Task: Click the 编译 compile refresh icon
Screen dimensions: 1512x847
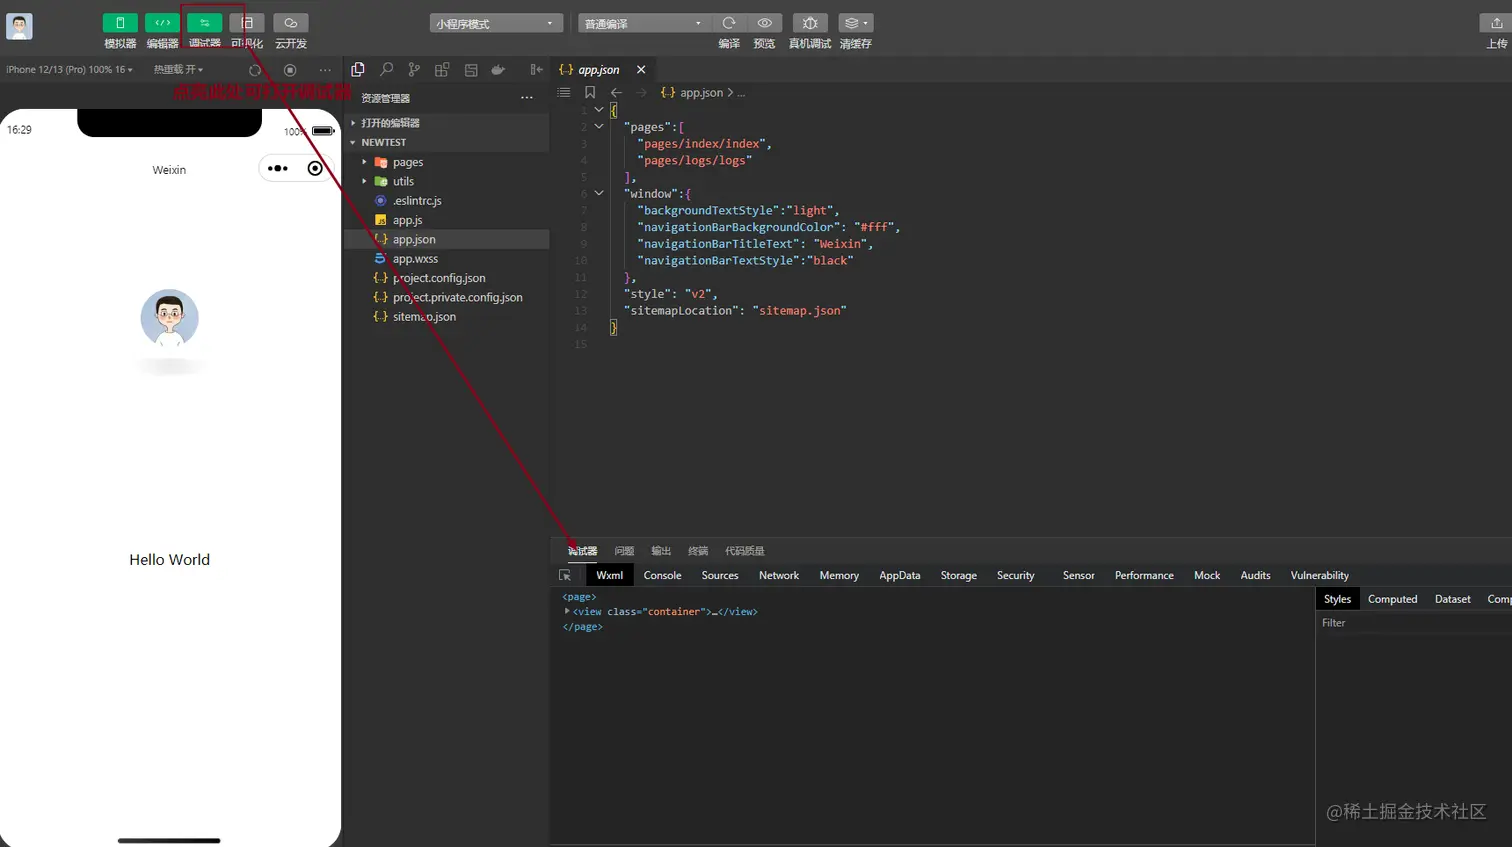Action: tap(729, 23)
